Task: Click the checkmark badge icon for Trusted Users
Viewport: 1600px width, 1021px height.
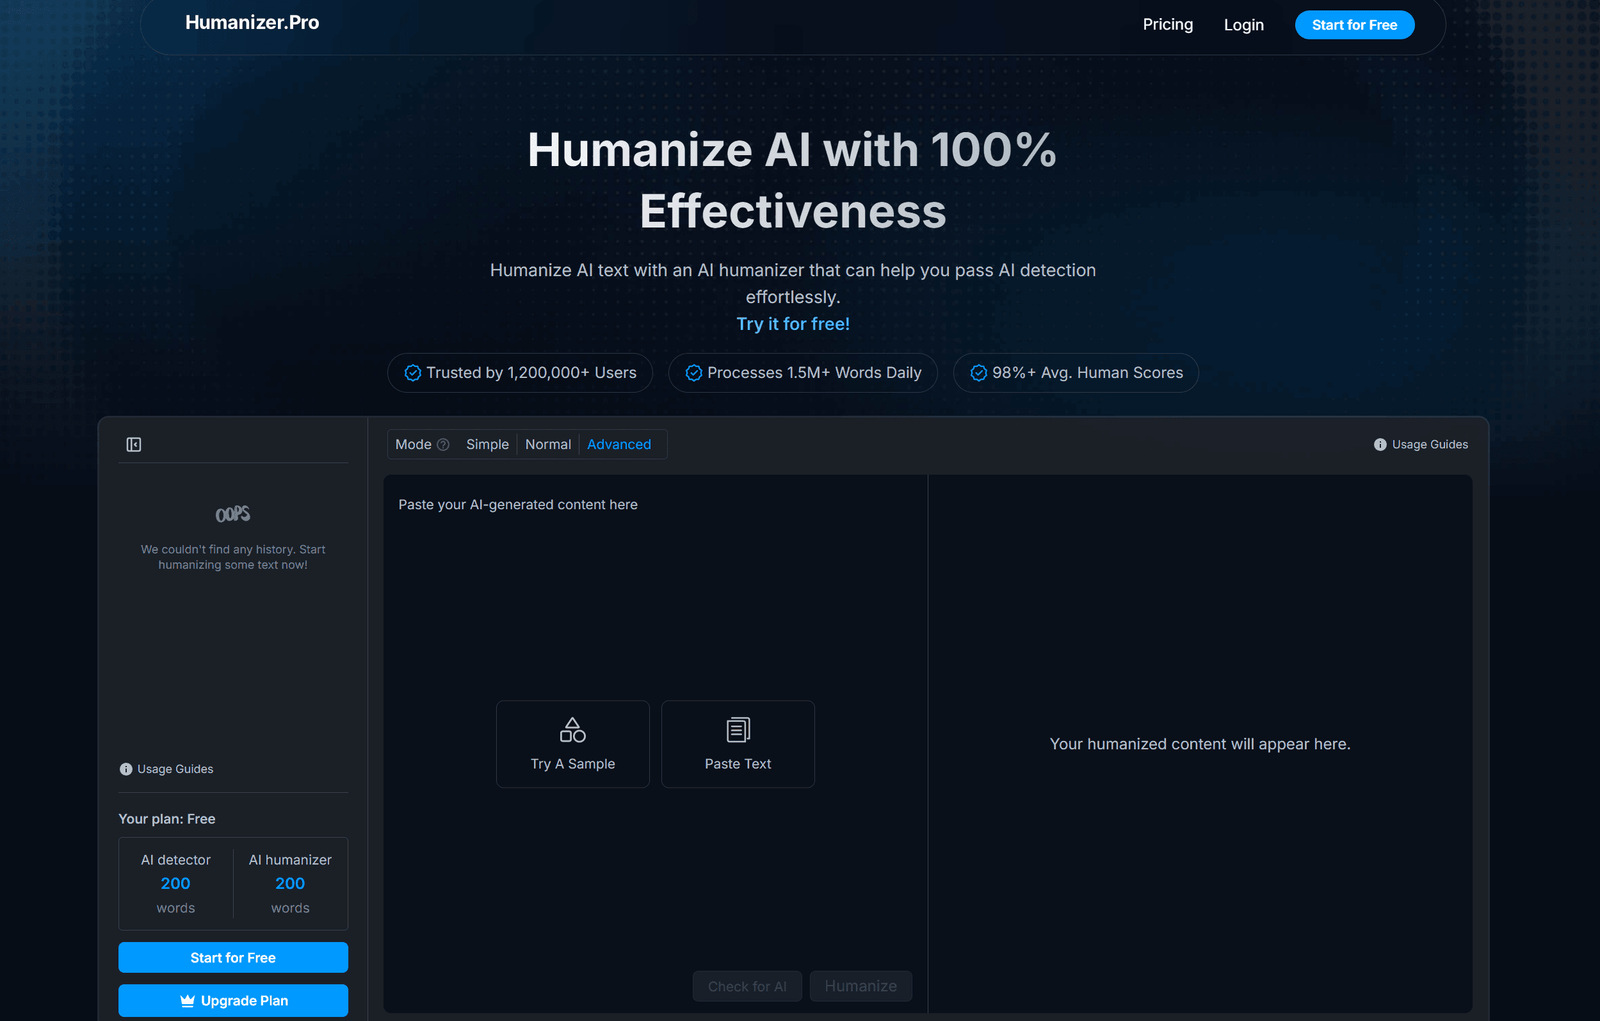Action: [x=412, y=373]
